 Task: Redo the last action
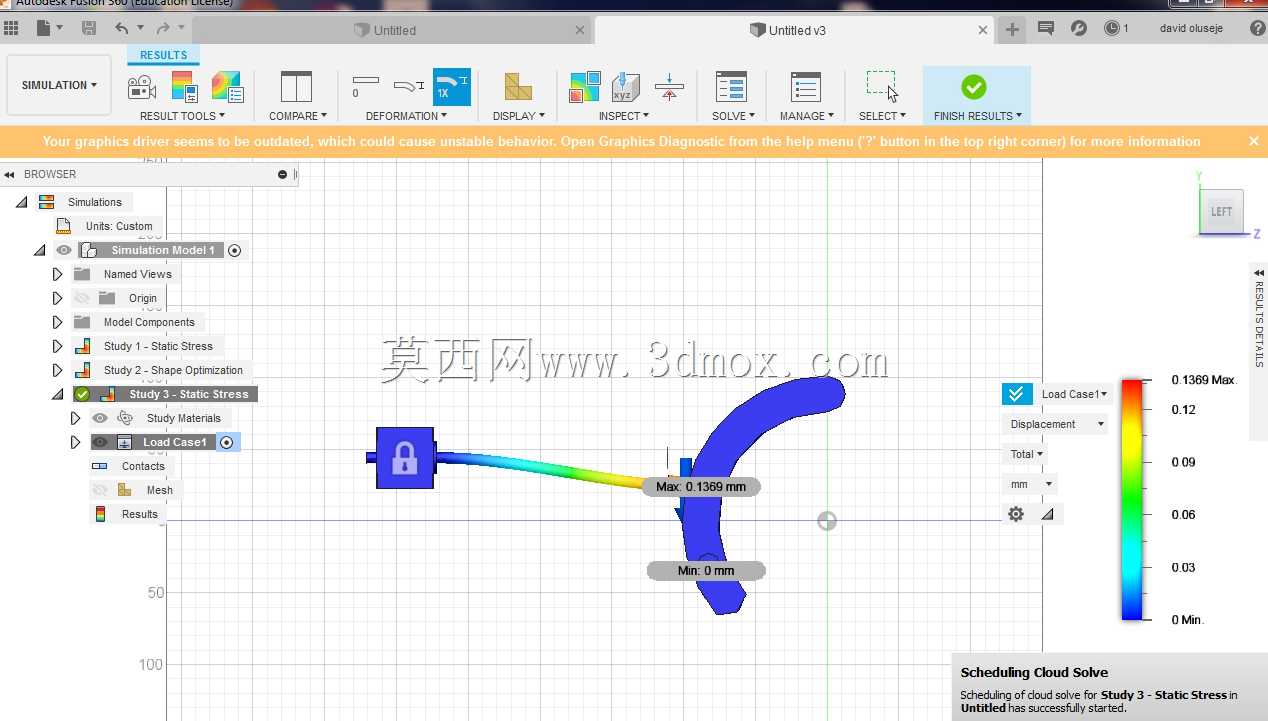click(162, 28)
